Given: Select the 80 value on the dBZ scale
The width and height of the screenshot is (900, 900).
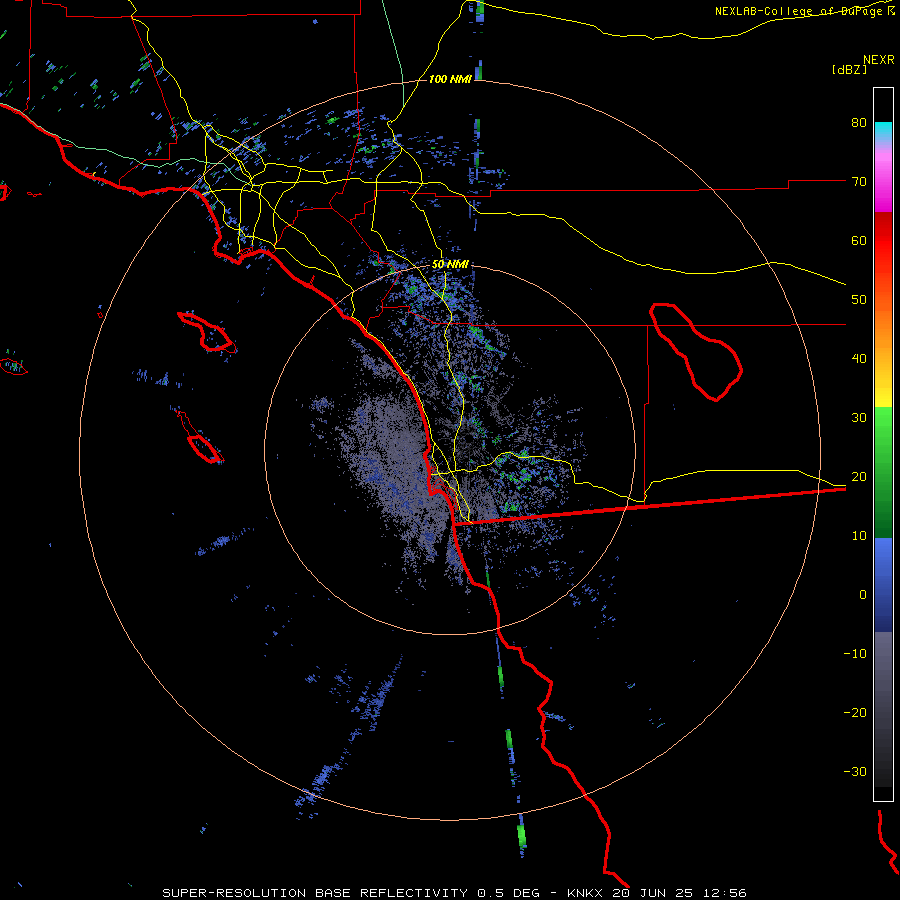Looking at the screenshot, I should pos(859,122).
